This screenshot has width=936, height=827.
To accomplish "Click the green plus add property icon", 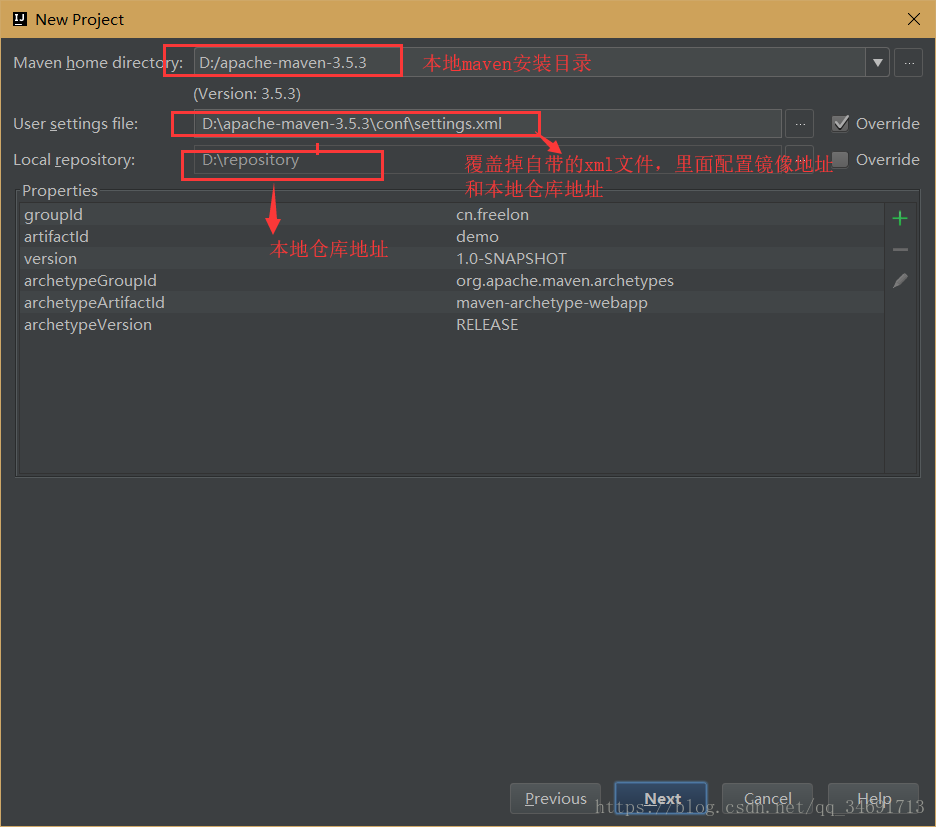I will click(x=900, y=219).
